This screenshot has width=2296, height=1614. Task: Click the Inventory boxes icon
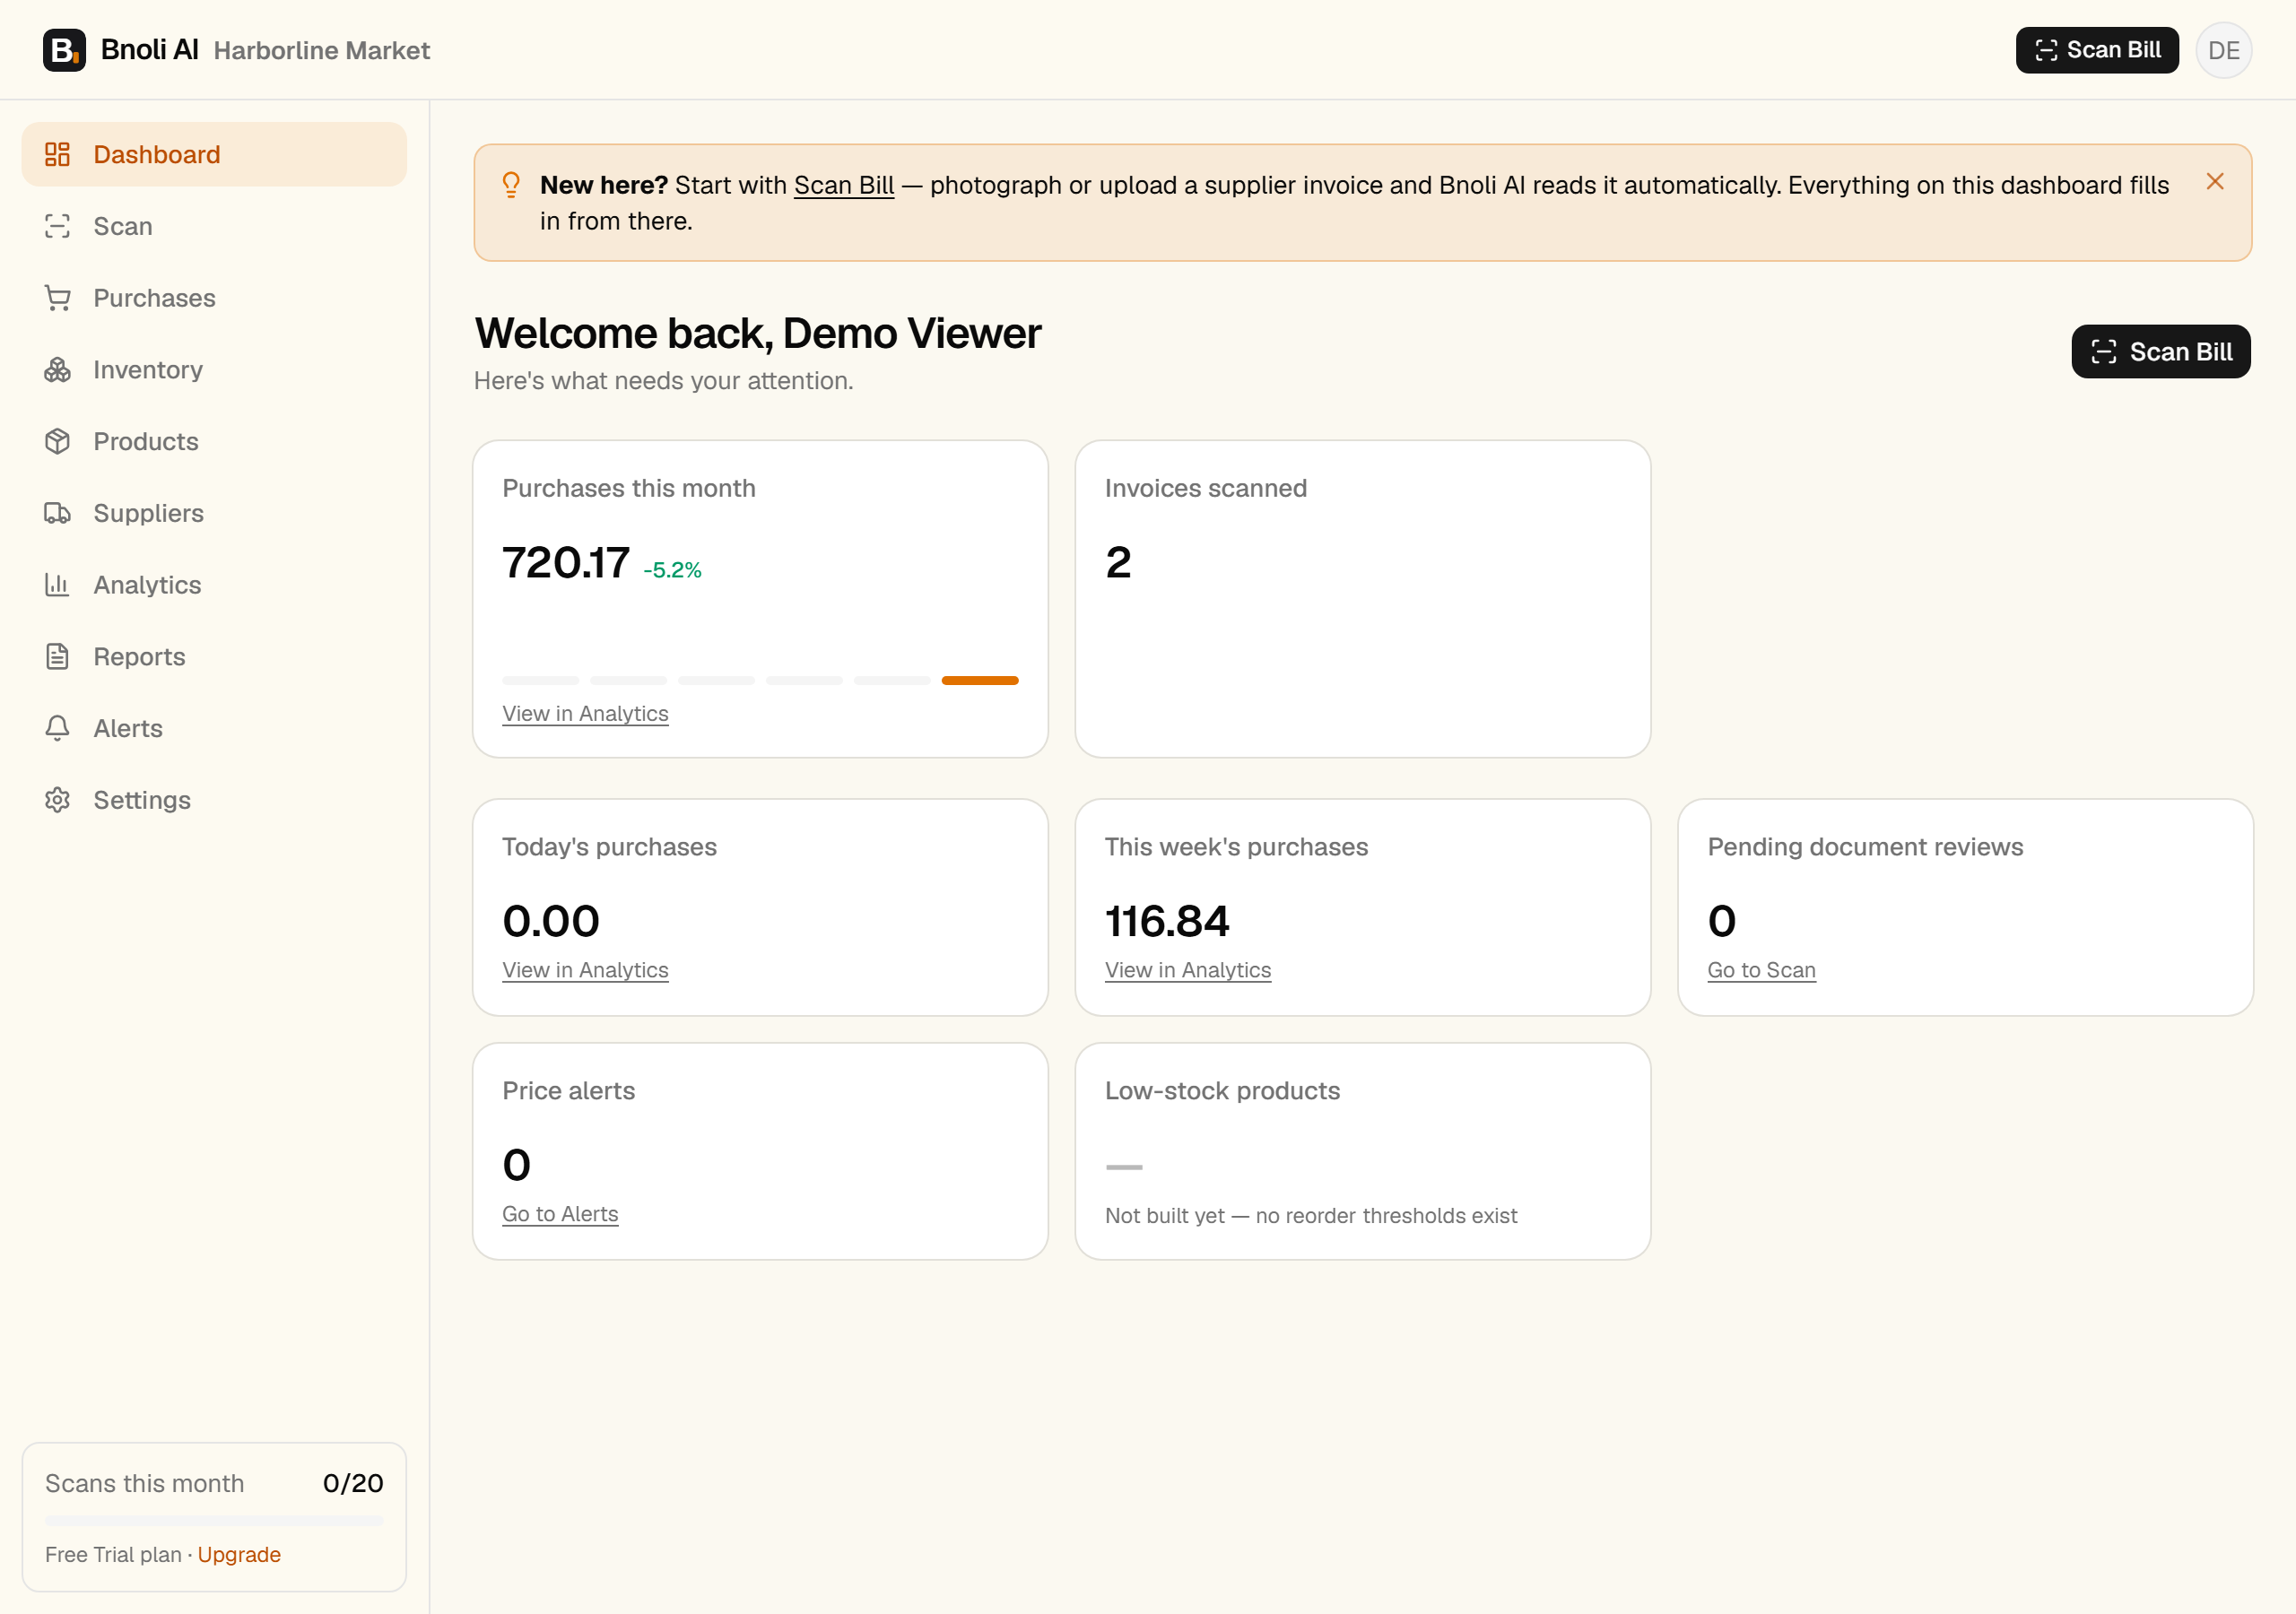coord(57,370)
